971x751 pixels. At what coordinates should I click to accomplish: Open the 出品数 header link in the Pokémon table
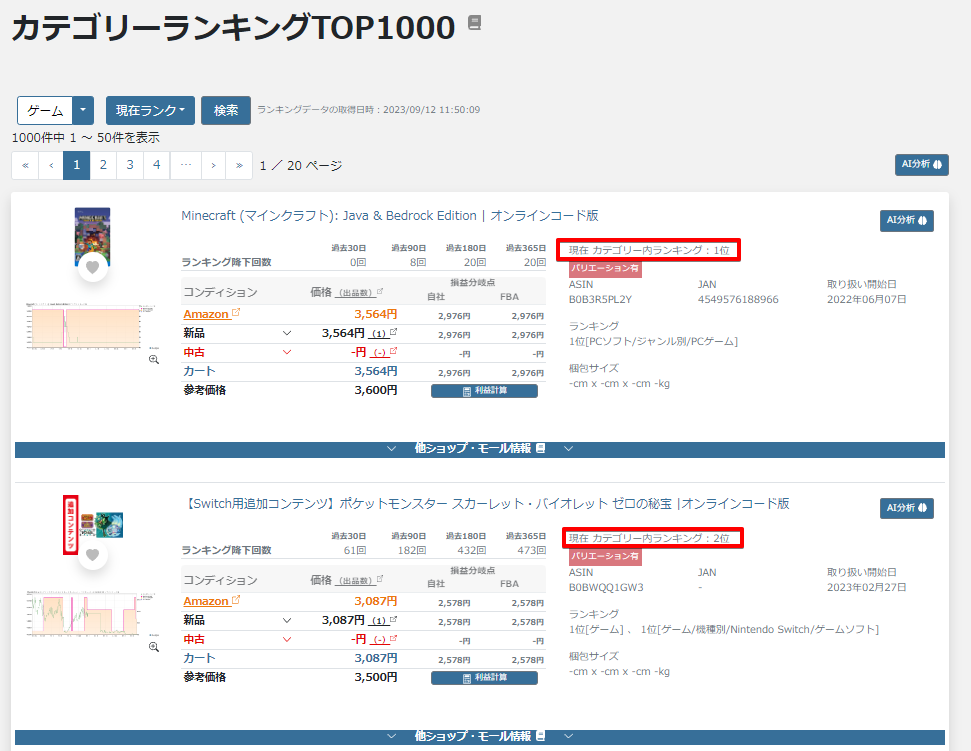point(360,580)
